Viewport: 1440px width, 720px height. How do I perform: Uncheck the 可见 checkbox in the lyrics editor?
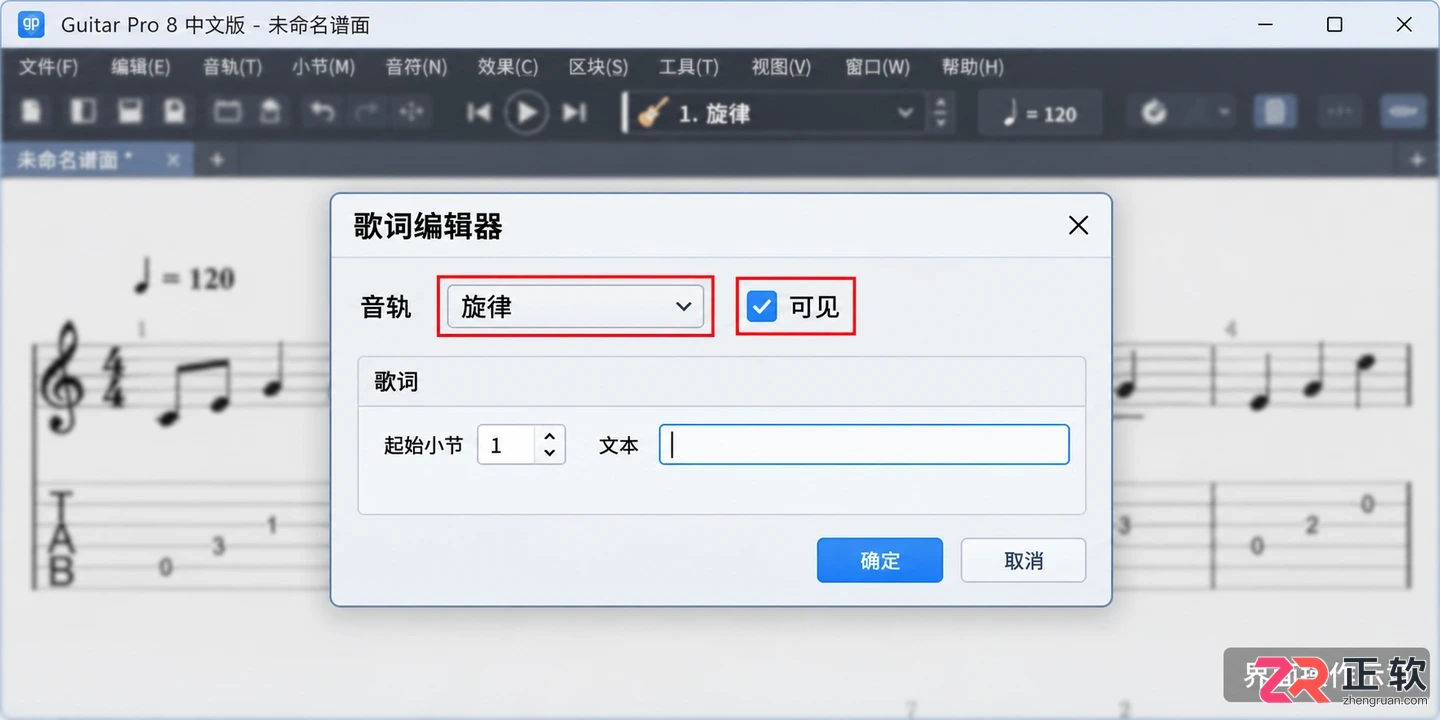[x=762, y=306]
